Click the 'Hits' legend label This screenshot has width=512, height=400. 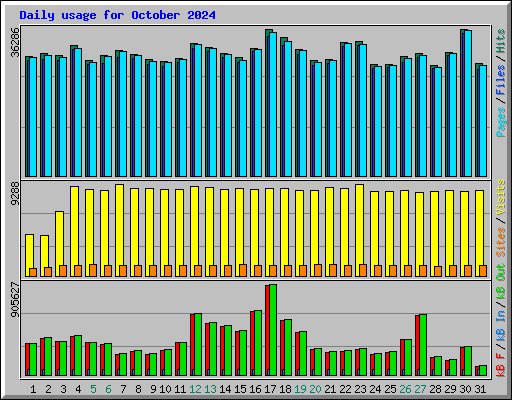tap(500, 41)
